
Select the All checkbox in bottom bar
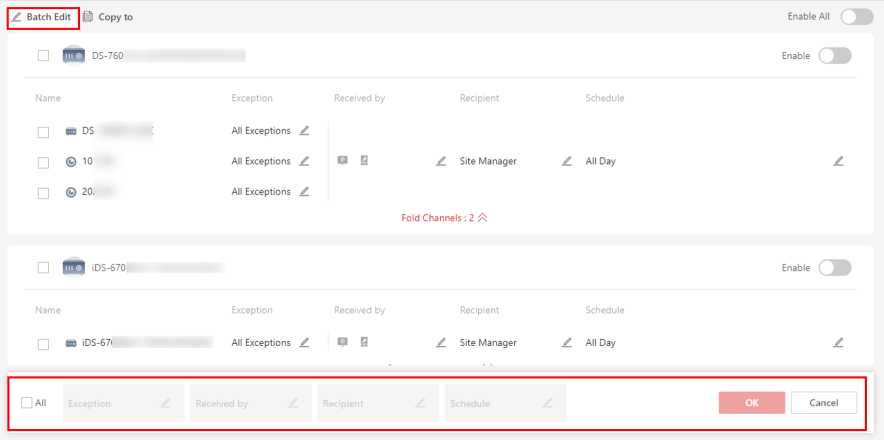pos(27,403)
